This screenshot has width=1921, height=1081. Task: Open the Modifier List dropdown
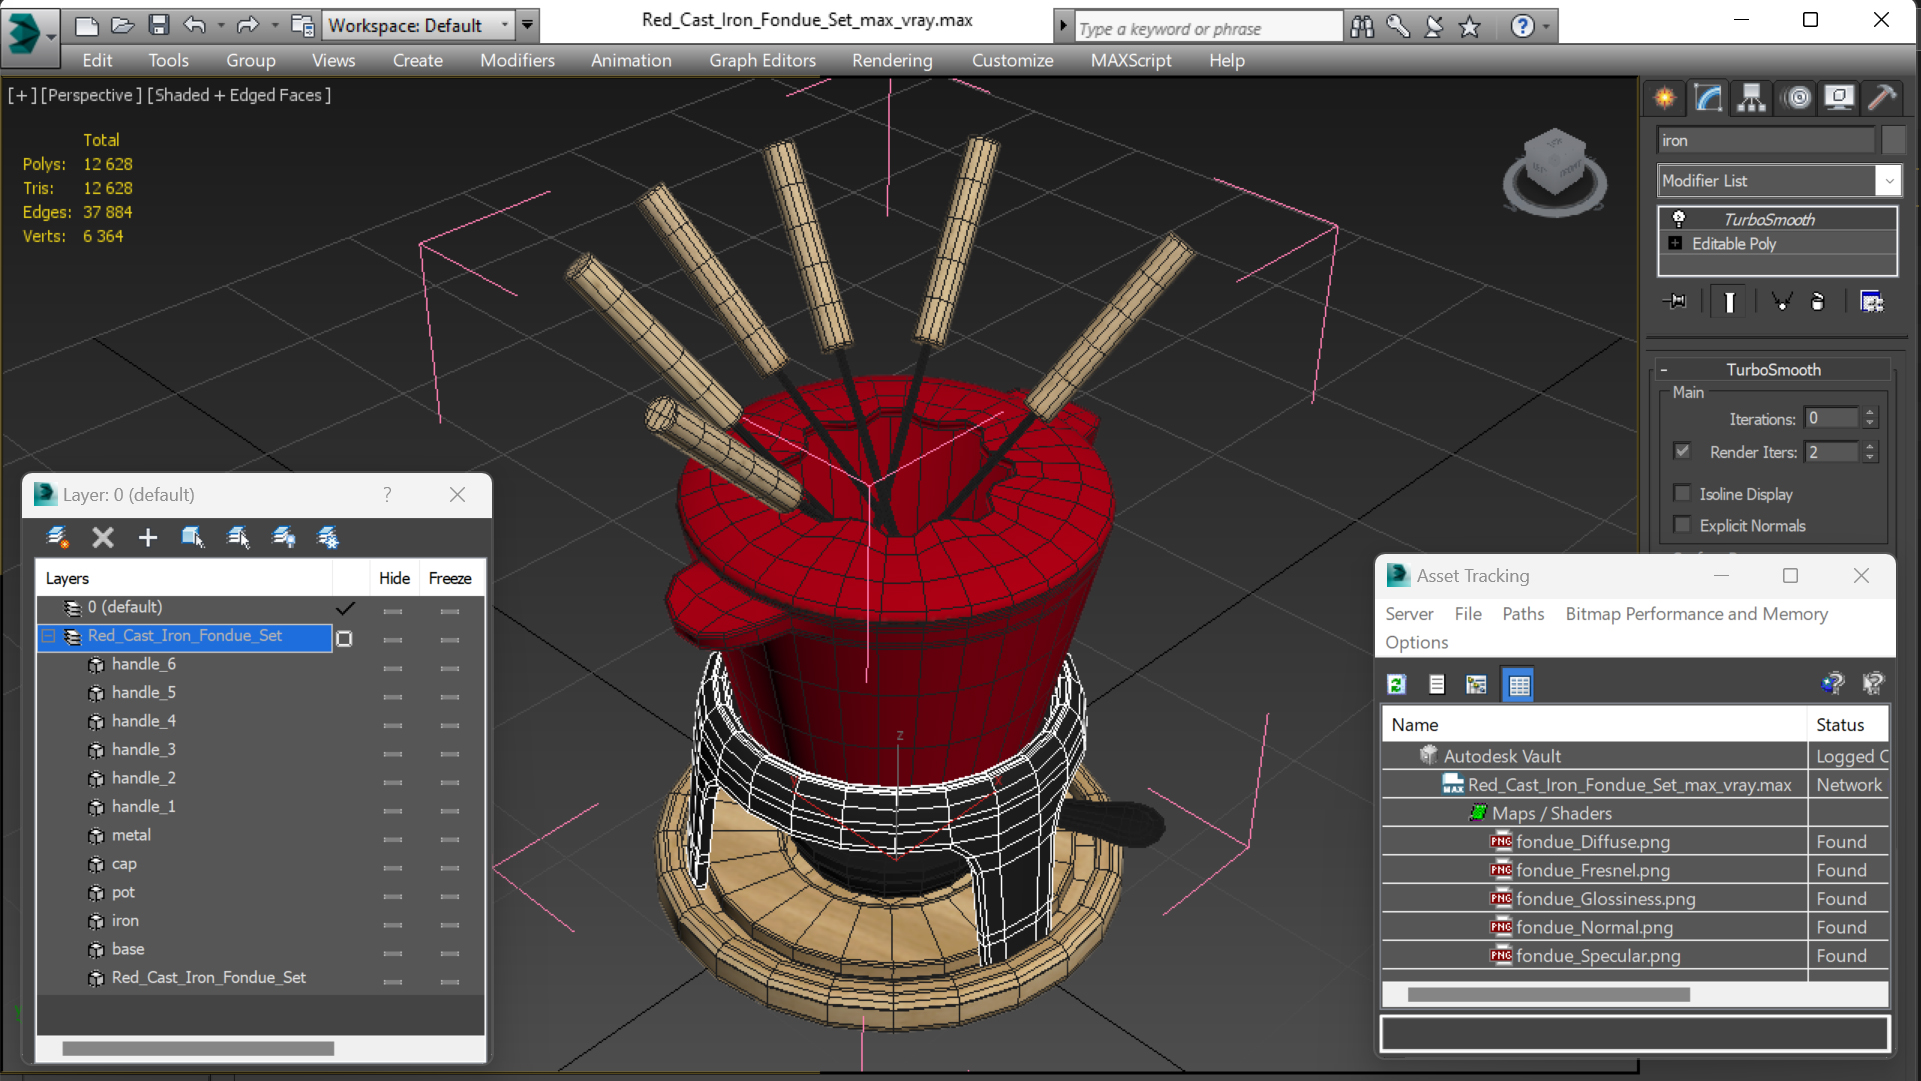1888,181
